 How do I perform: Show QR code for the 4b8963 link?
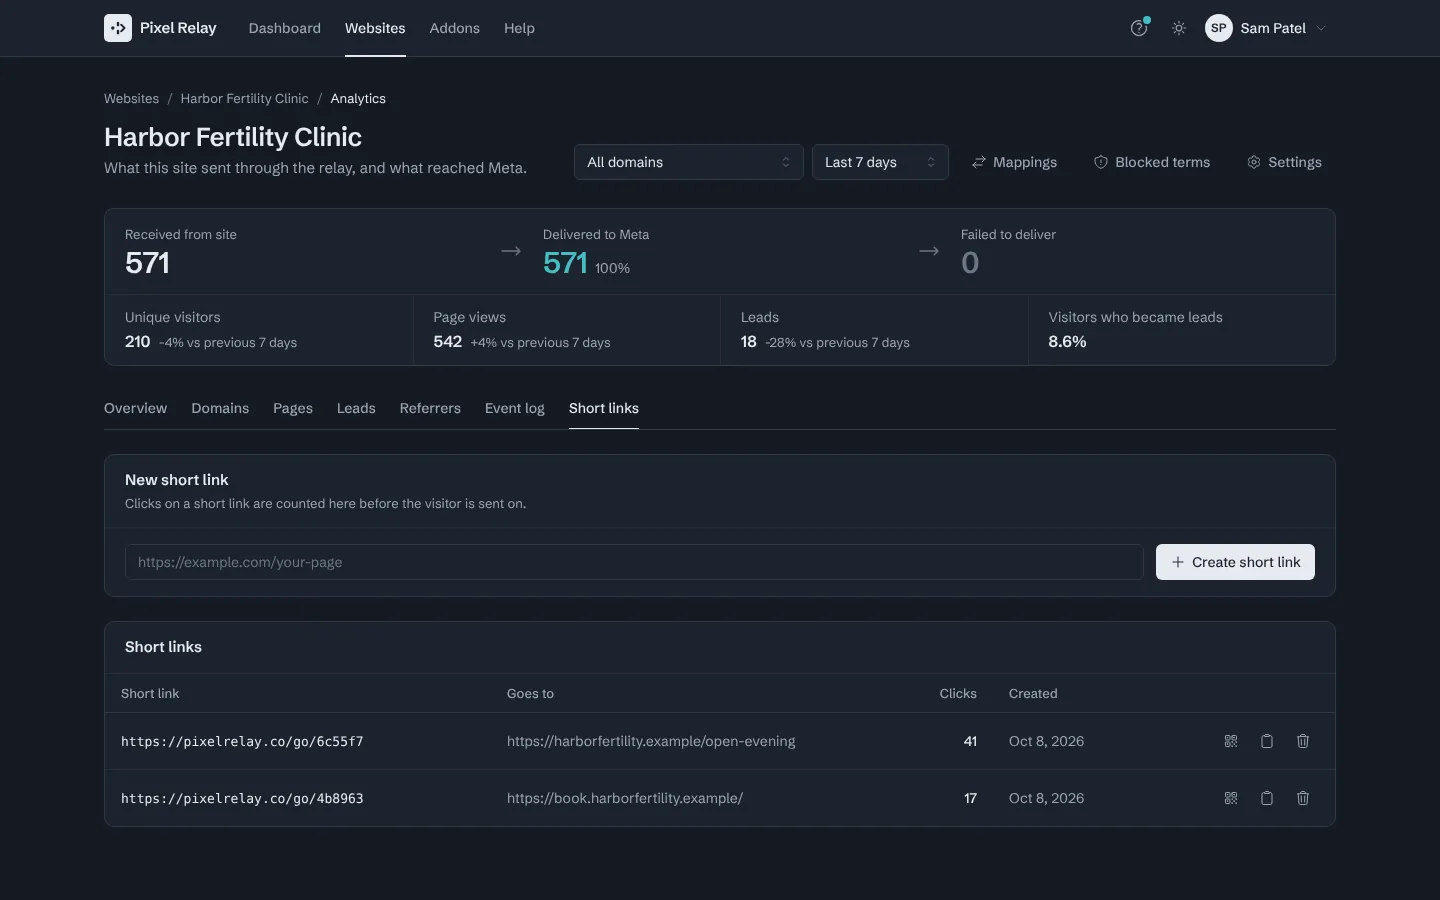click(x=1231, y=798)
